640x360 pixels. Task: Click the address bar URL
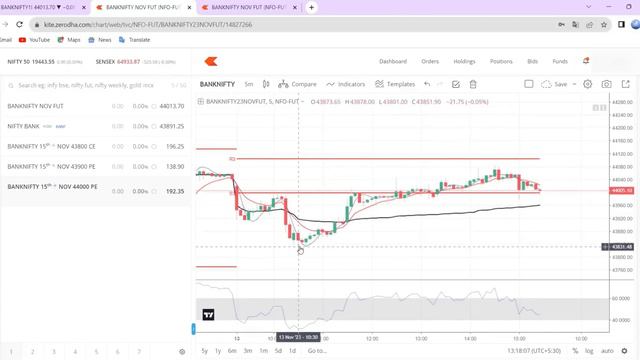148,24
